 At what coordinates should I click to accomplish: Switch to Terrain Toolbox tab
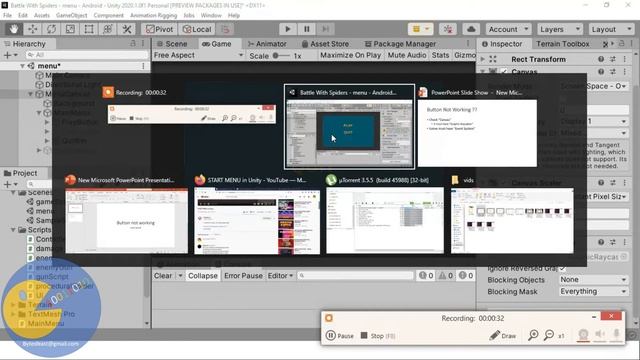[x=562, y=44]
